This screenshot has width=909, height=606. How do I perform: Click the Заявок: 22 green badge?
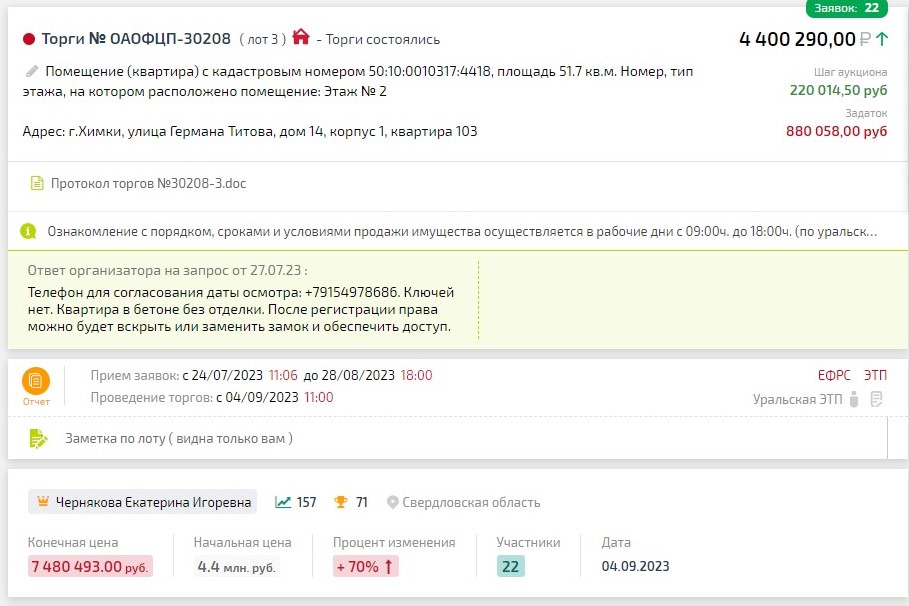coord(846,8)
